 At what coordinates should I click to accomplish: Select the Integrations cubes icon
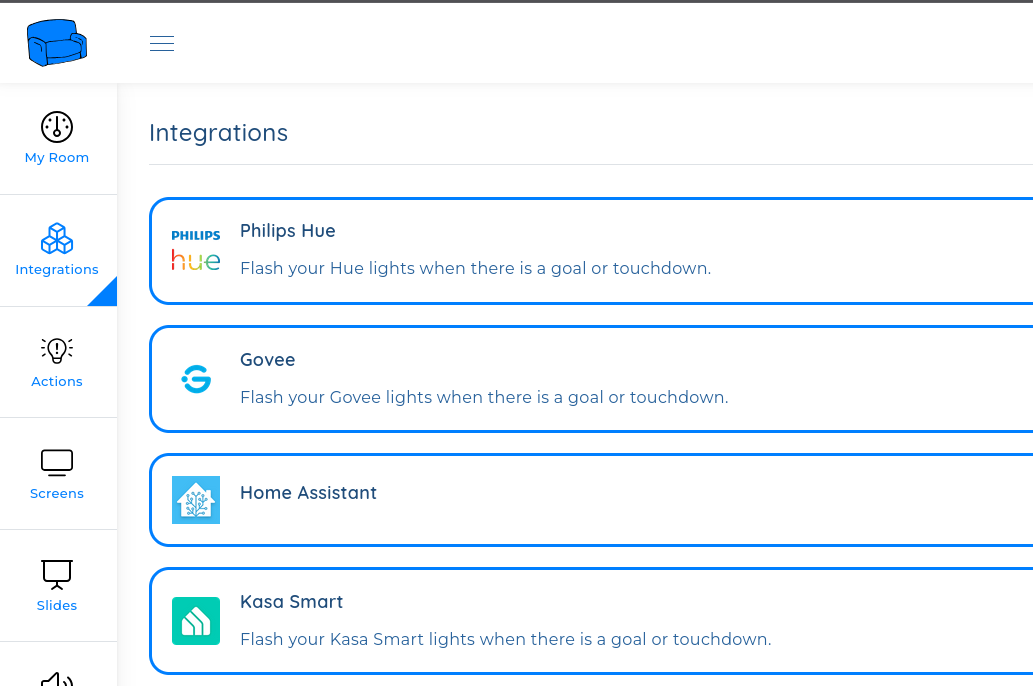57,239
